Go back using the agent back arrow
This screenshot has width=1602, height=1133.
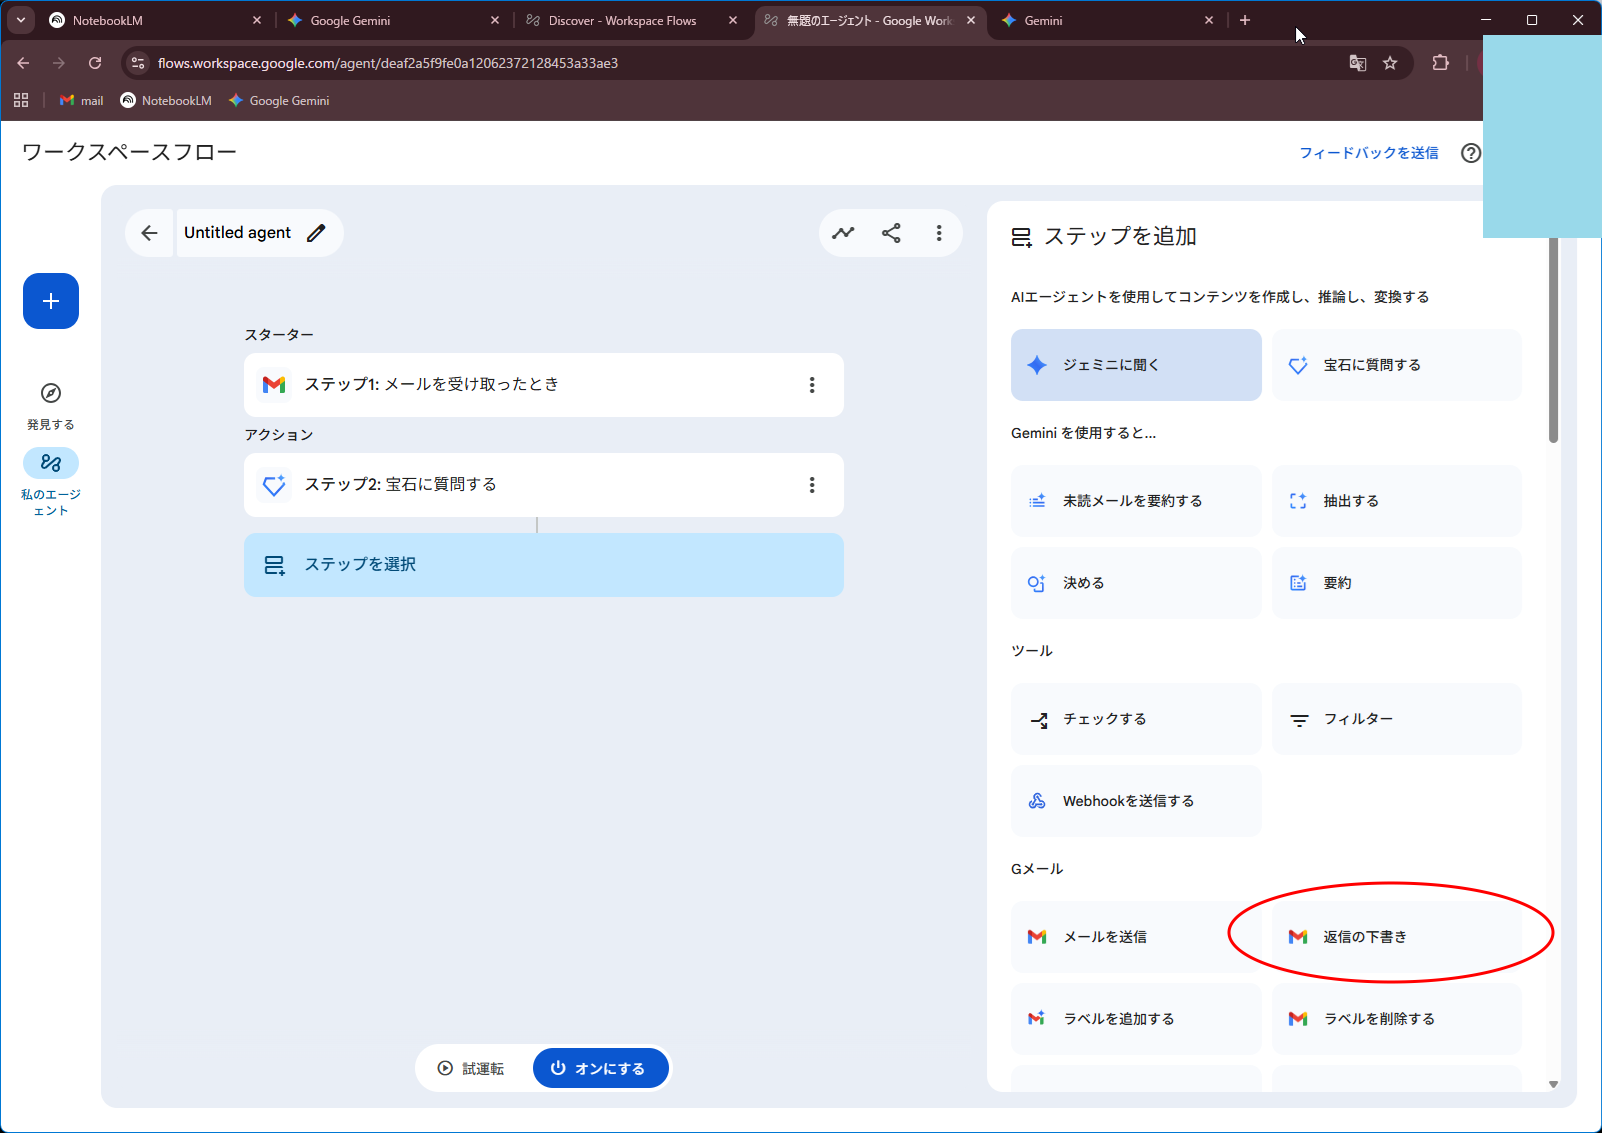click(x=149, y=233)
